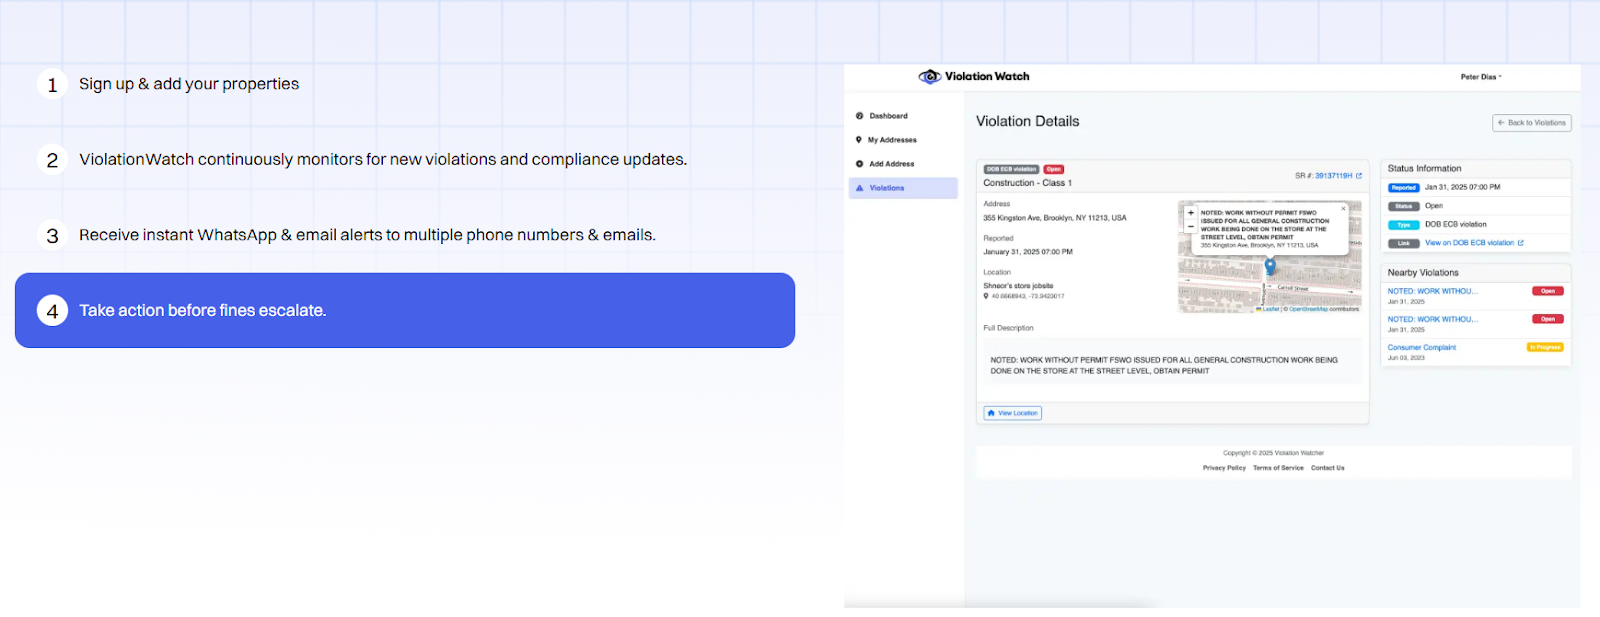Close the map popup with the X
The image size is (1600, 617).
pos(1343,209)
